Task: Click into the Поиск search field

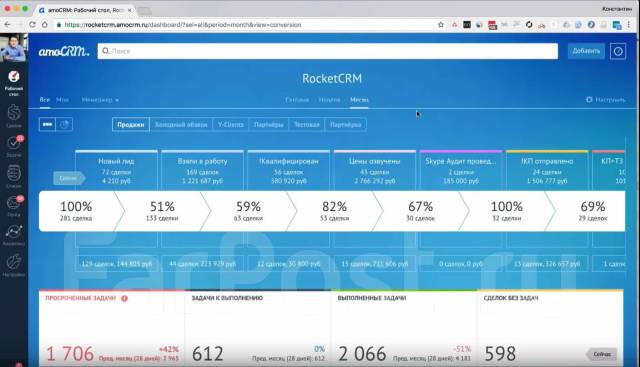Action: (328, 51)
